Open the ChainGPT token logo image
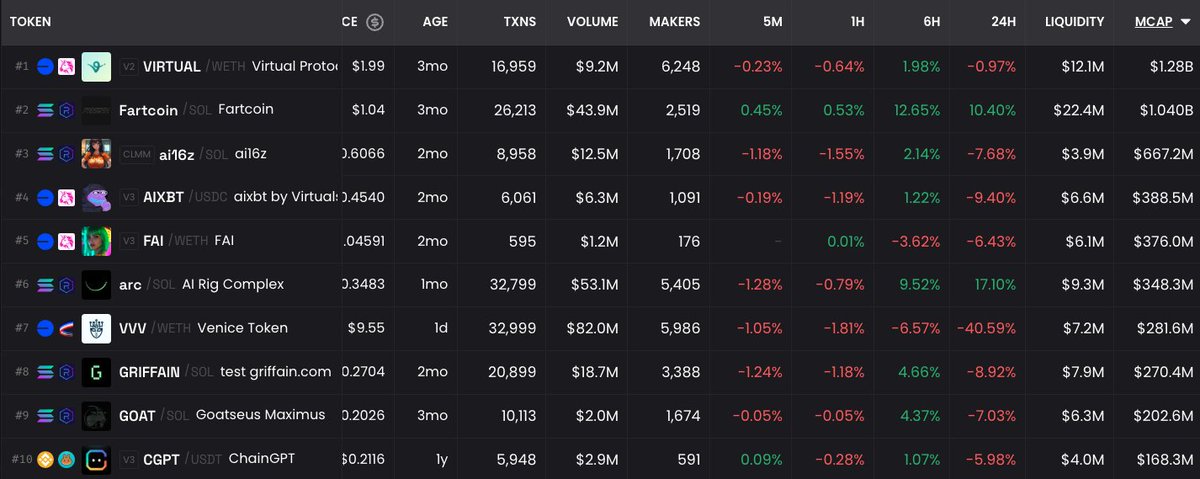1200x479 pixels. (96, 459)
